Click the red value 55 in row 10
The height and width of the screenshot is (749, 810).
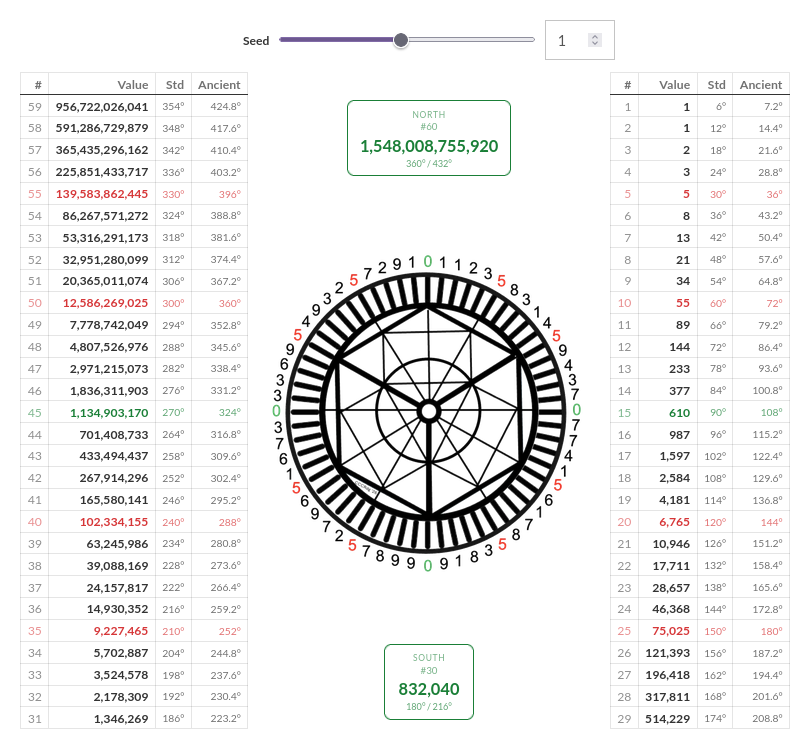pos(683,303)
